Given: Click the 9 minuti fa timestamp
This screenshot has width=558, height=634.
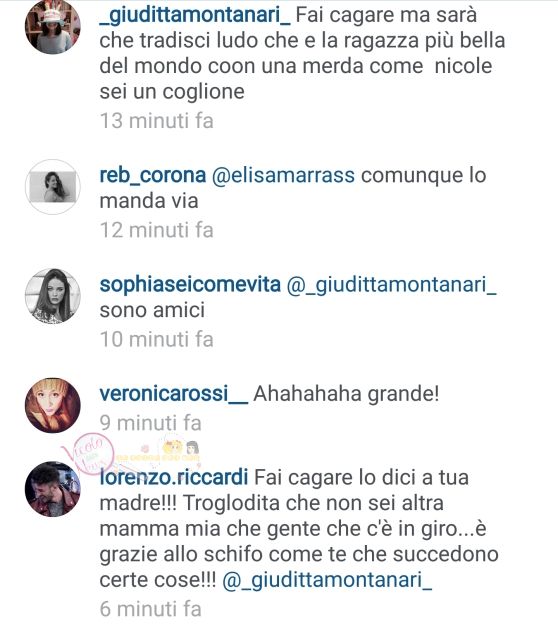Looking at the screenshot, I should click(150, 423).
